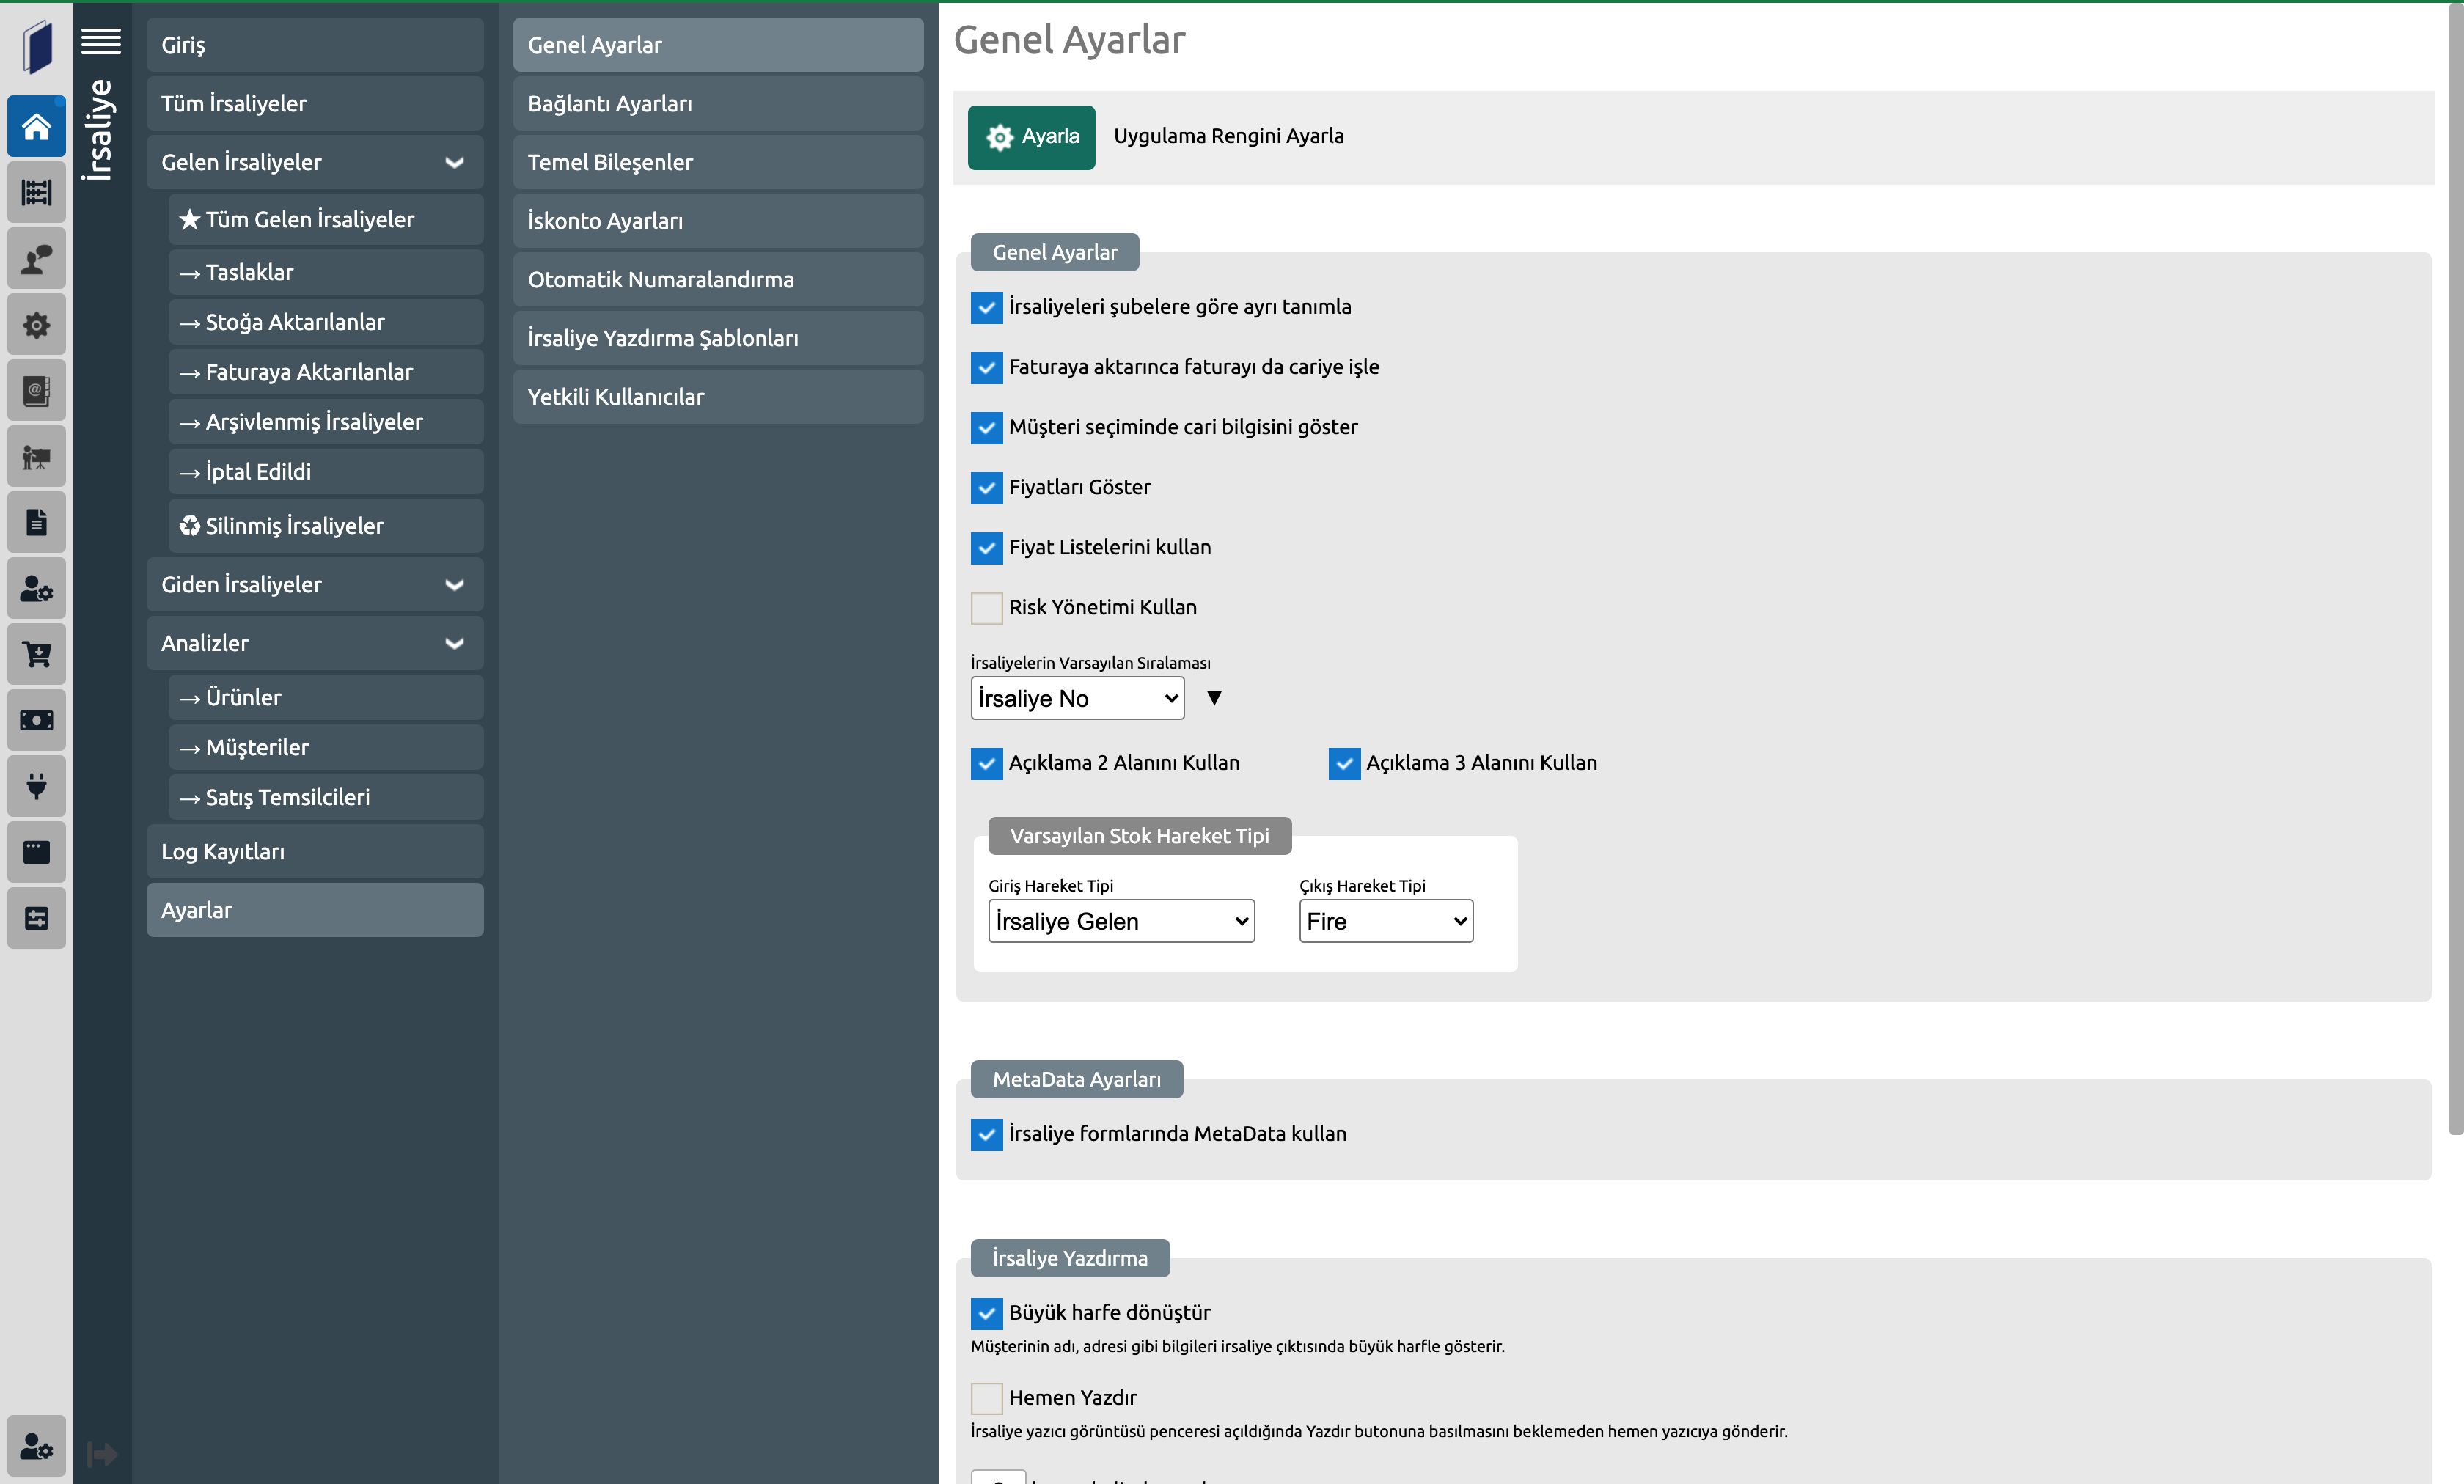Click the green Ayarla button
The height and width of the screenshot is (1484, 2464).
pyautogui.click(x=1031, y=137)
